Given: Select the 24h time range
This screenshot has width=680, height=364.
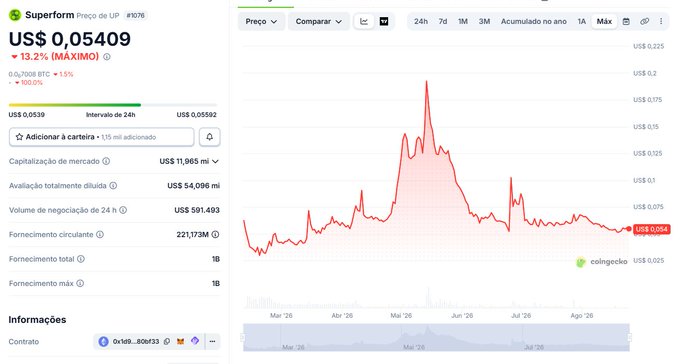Looking at the screenshot, I should (x=421, y=21).
